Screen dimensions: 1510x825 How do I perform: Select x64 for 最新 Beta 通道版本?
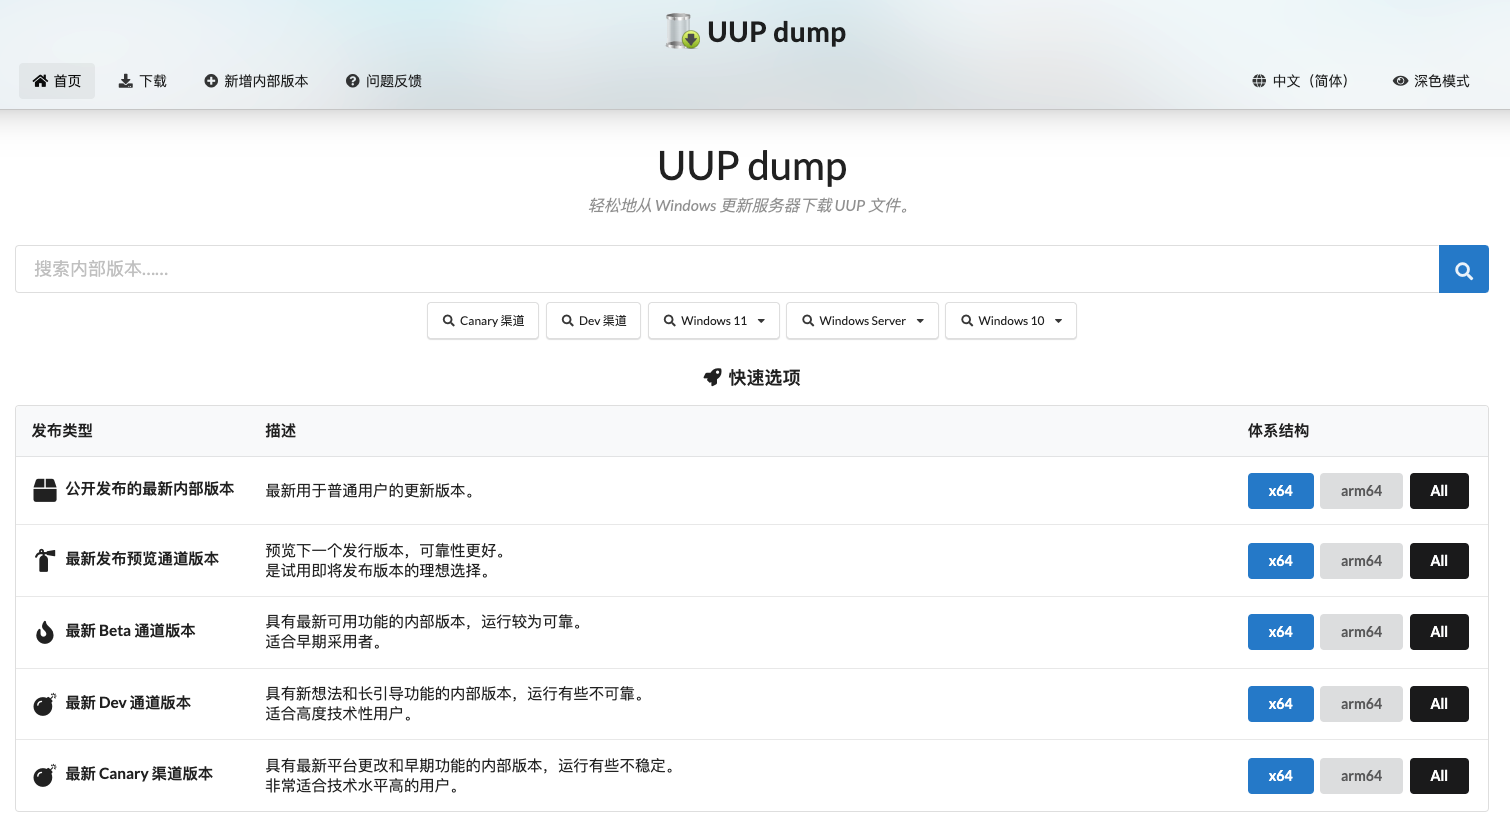1281,632
